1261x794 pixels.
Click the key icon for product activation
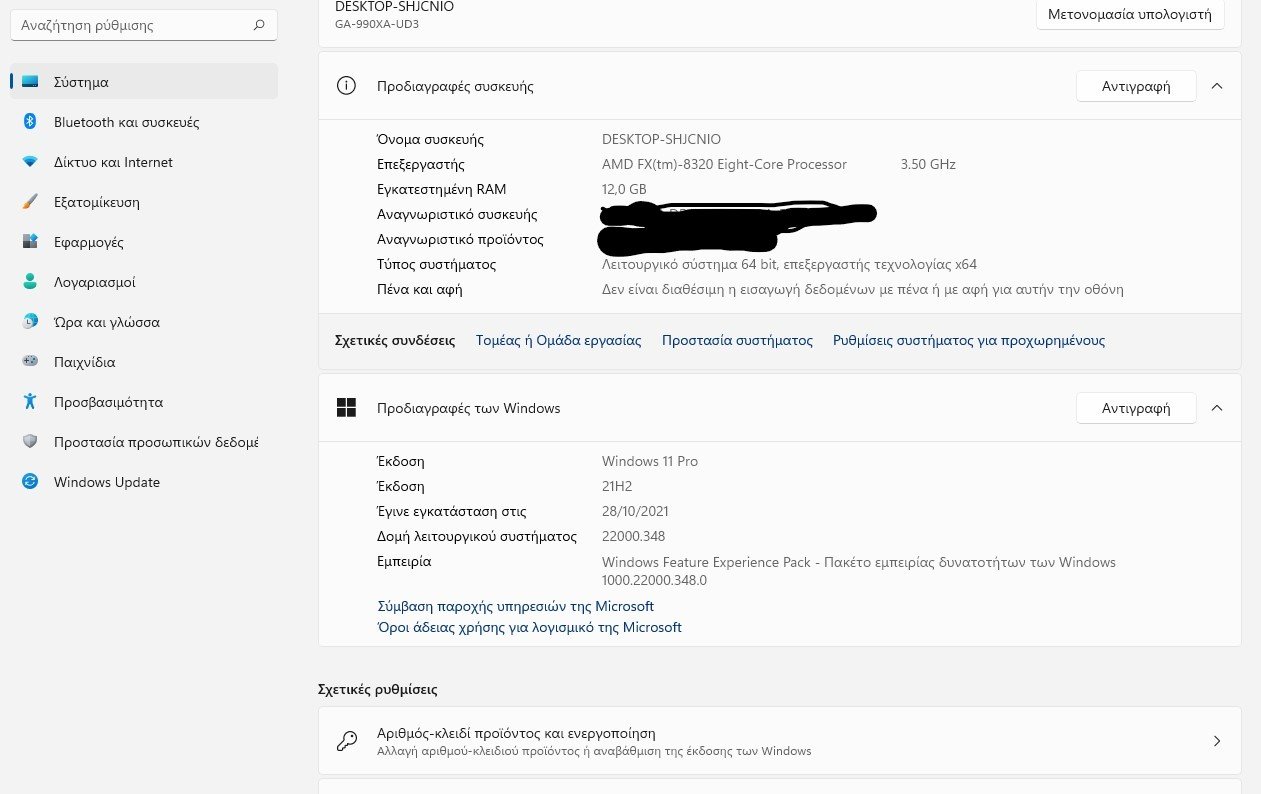pyautogui.click(x=346, y=741)
